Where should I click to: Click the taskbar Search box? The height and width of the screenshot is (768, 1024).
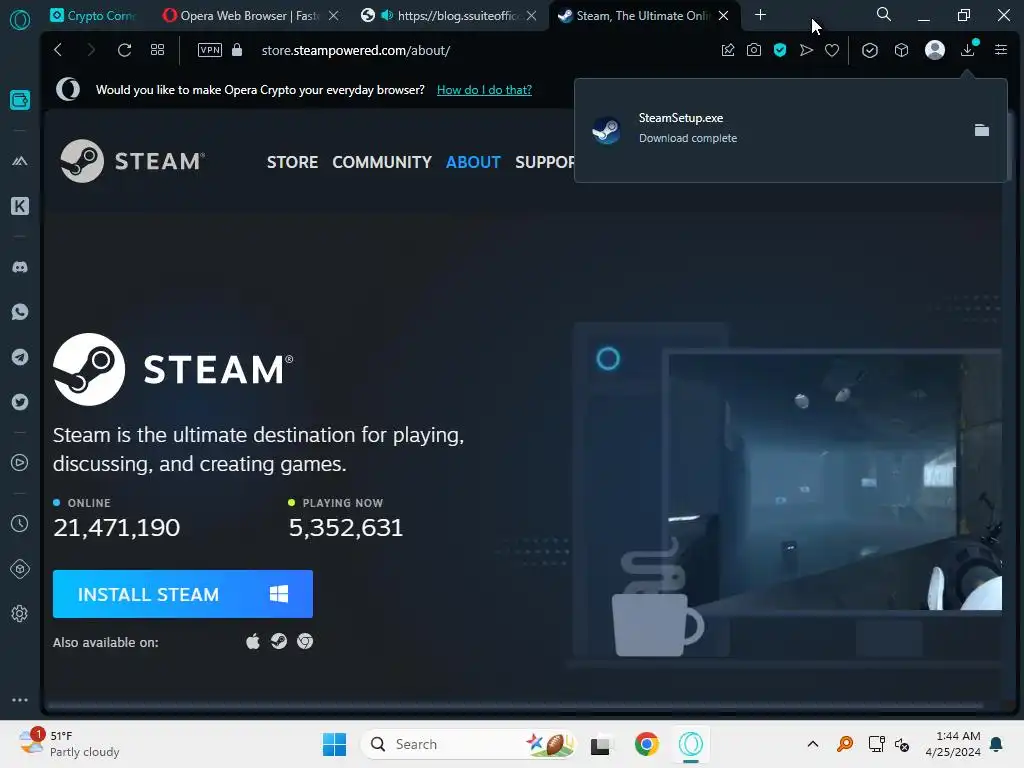point(468,744)
